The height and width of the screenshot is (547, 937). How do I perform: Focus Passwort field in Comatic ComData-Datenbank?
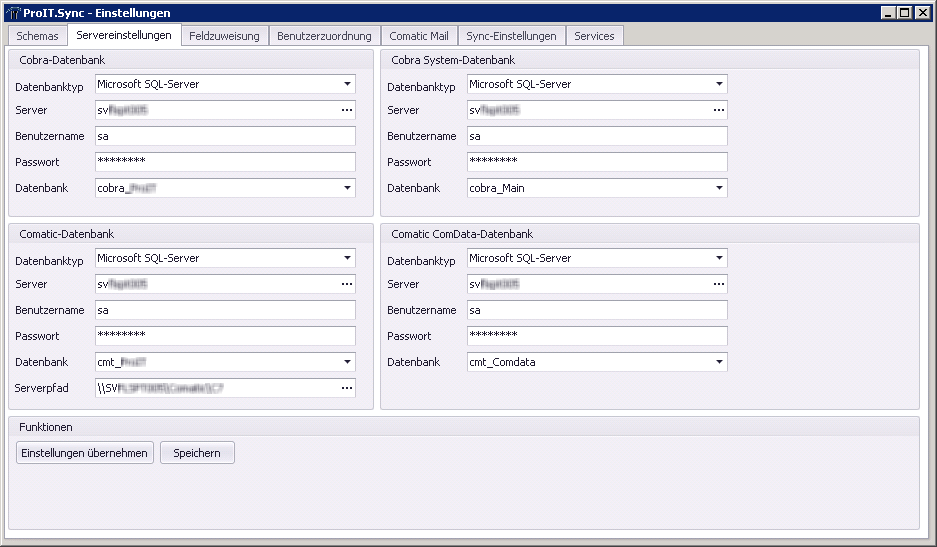coord(597,336)
